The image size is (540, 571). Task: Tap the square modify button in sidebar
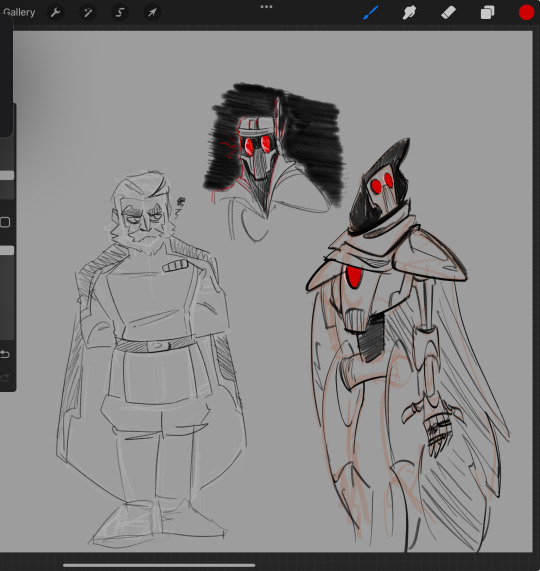[x=5, y=222]
